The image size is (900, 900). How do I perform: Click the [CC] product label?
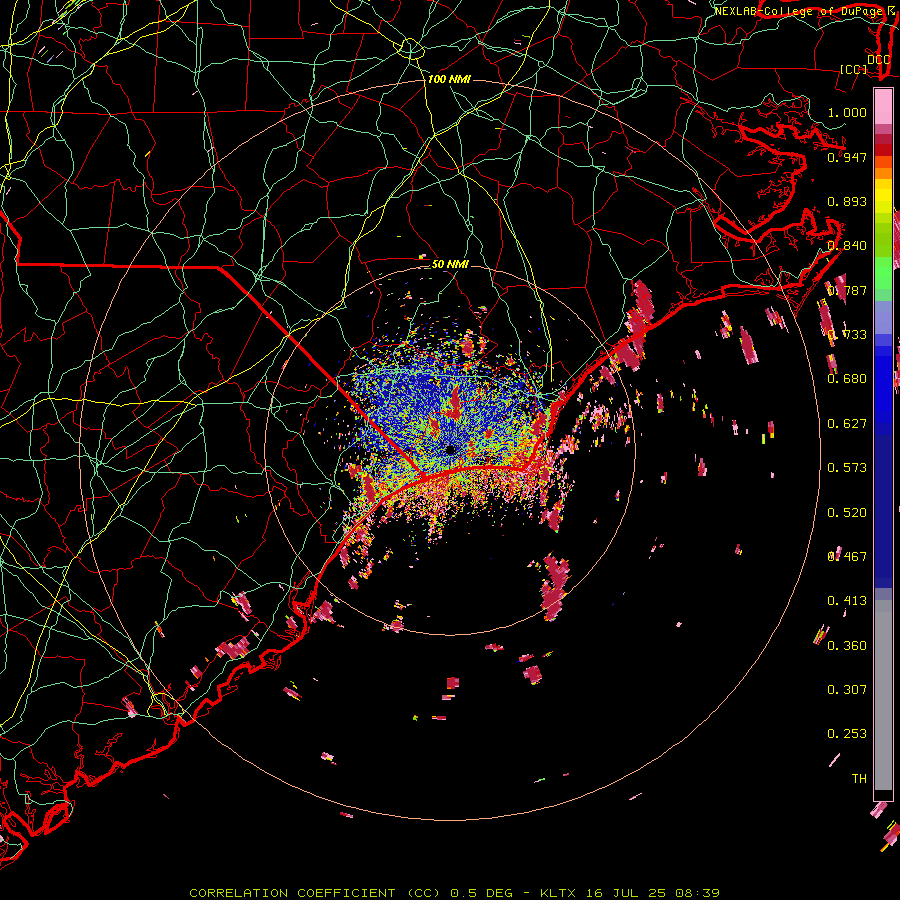(x=854, y=69)
